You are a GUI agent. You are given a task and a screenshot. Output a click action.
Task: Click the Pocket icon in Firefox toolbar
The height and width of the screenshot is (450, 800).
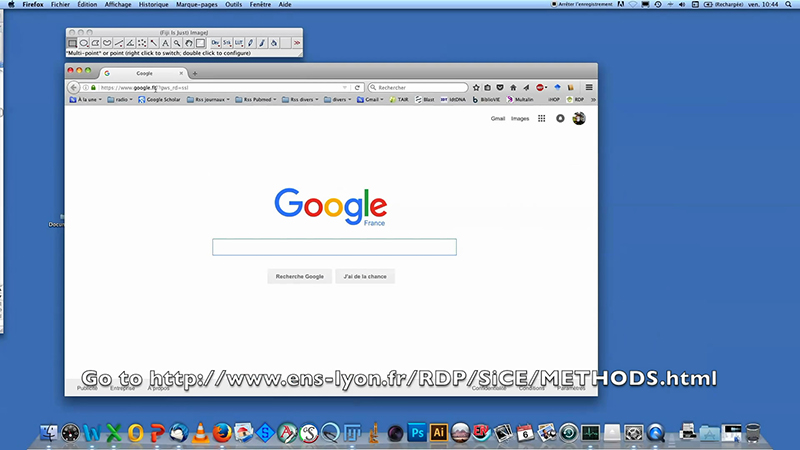(500, 88)
